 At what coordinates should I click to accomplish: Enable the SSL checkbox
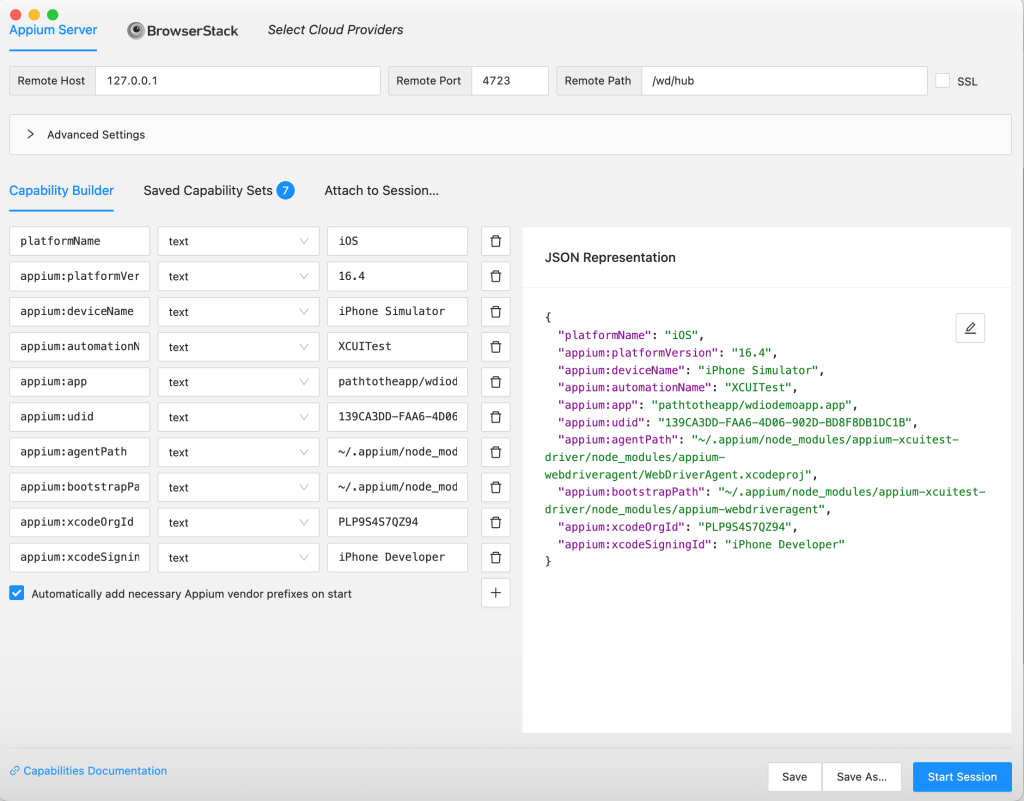(943, 81)
